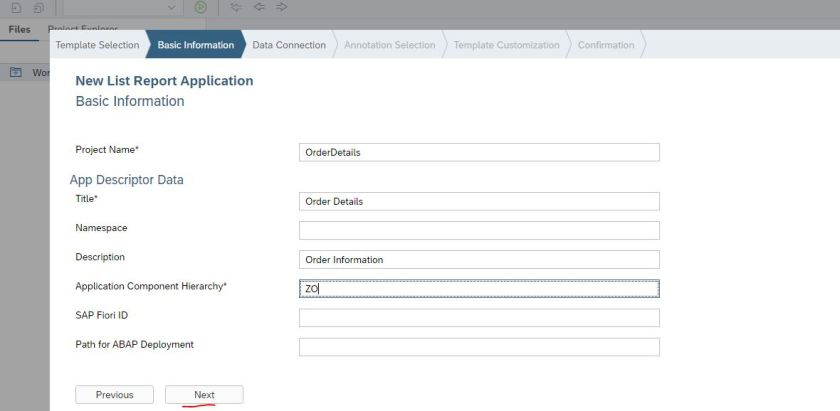
Task: Click the first document icon in top toolbar
Action: coord(15,7)
